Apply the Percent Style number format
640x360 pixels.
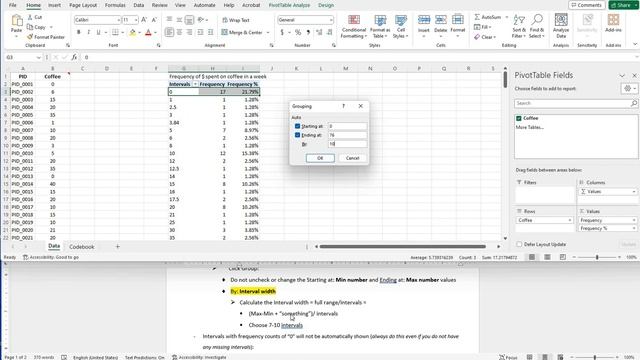[x=298, y=32]
